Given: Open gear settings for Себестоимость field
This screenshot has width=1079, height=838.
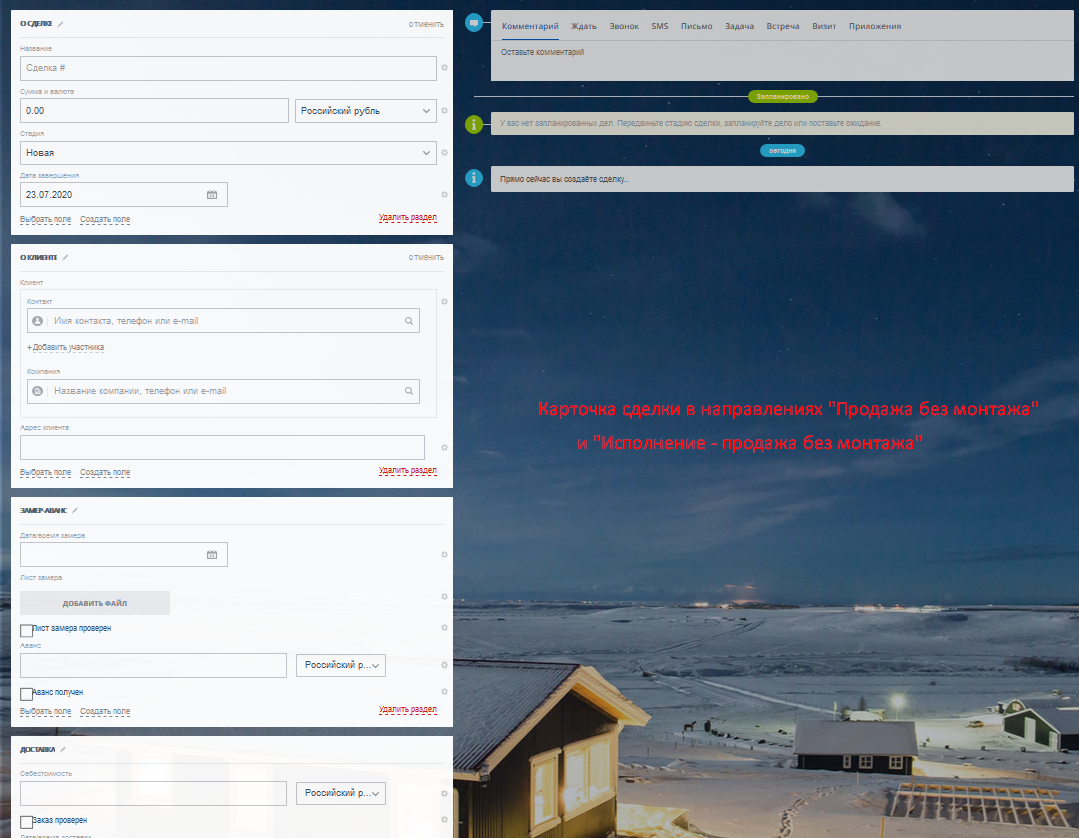Looking at the screenshot, I should 445,793.
